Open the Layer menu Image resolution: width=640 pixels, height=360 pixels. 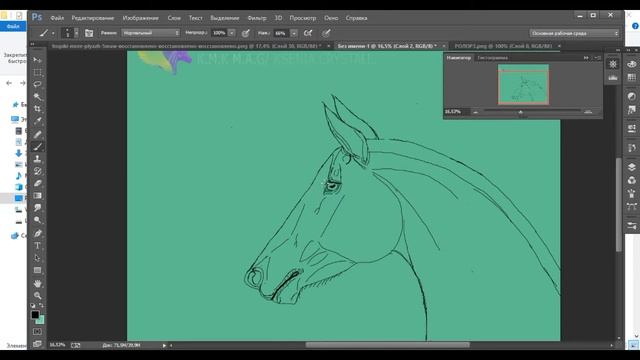click(x=174, y=18)
